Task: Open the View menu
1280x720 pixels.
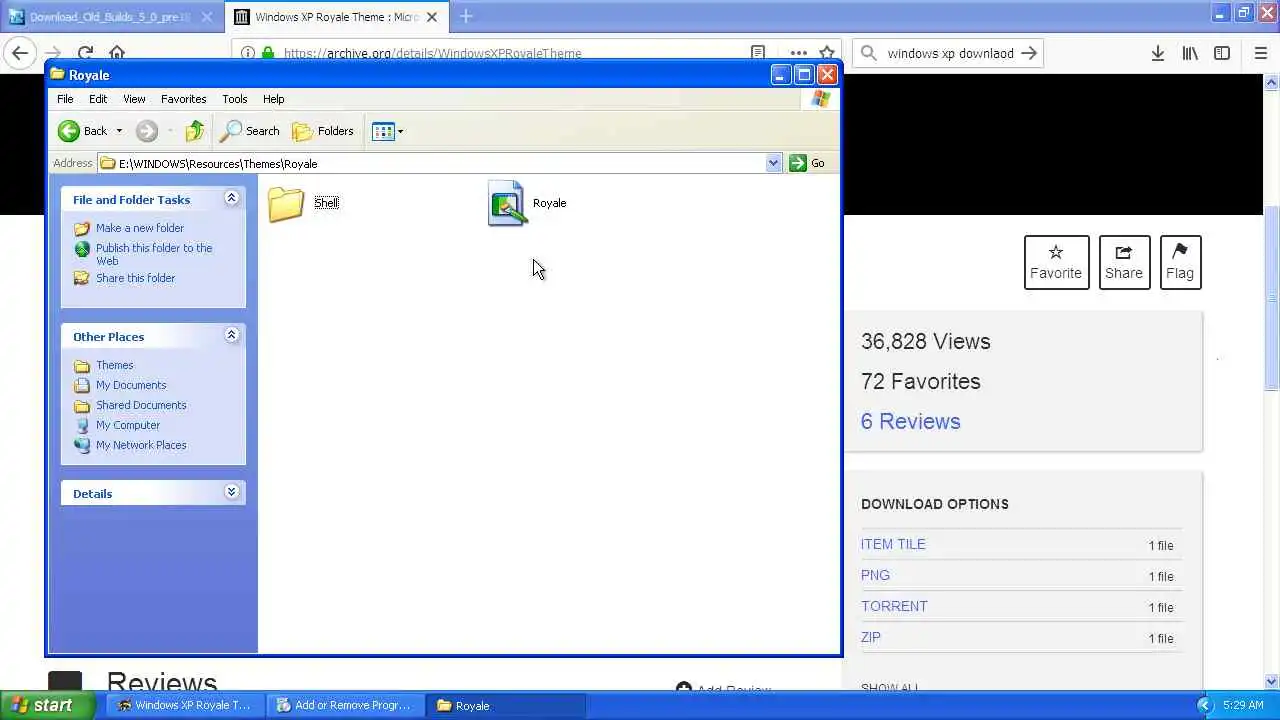Action: click(134, 99)
